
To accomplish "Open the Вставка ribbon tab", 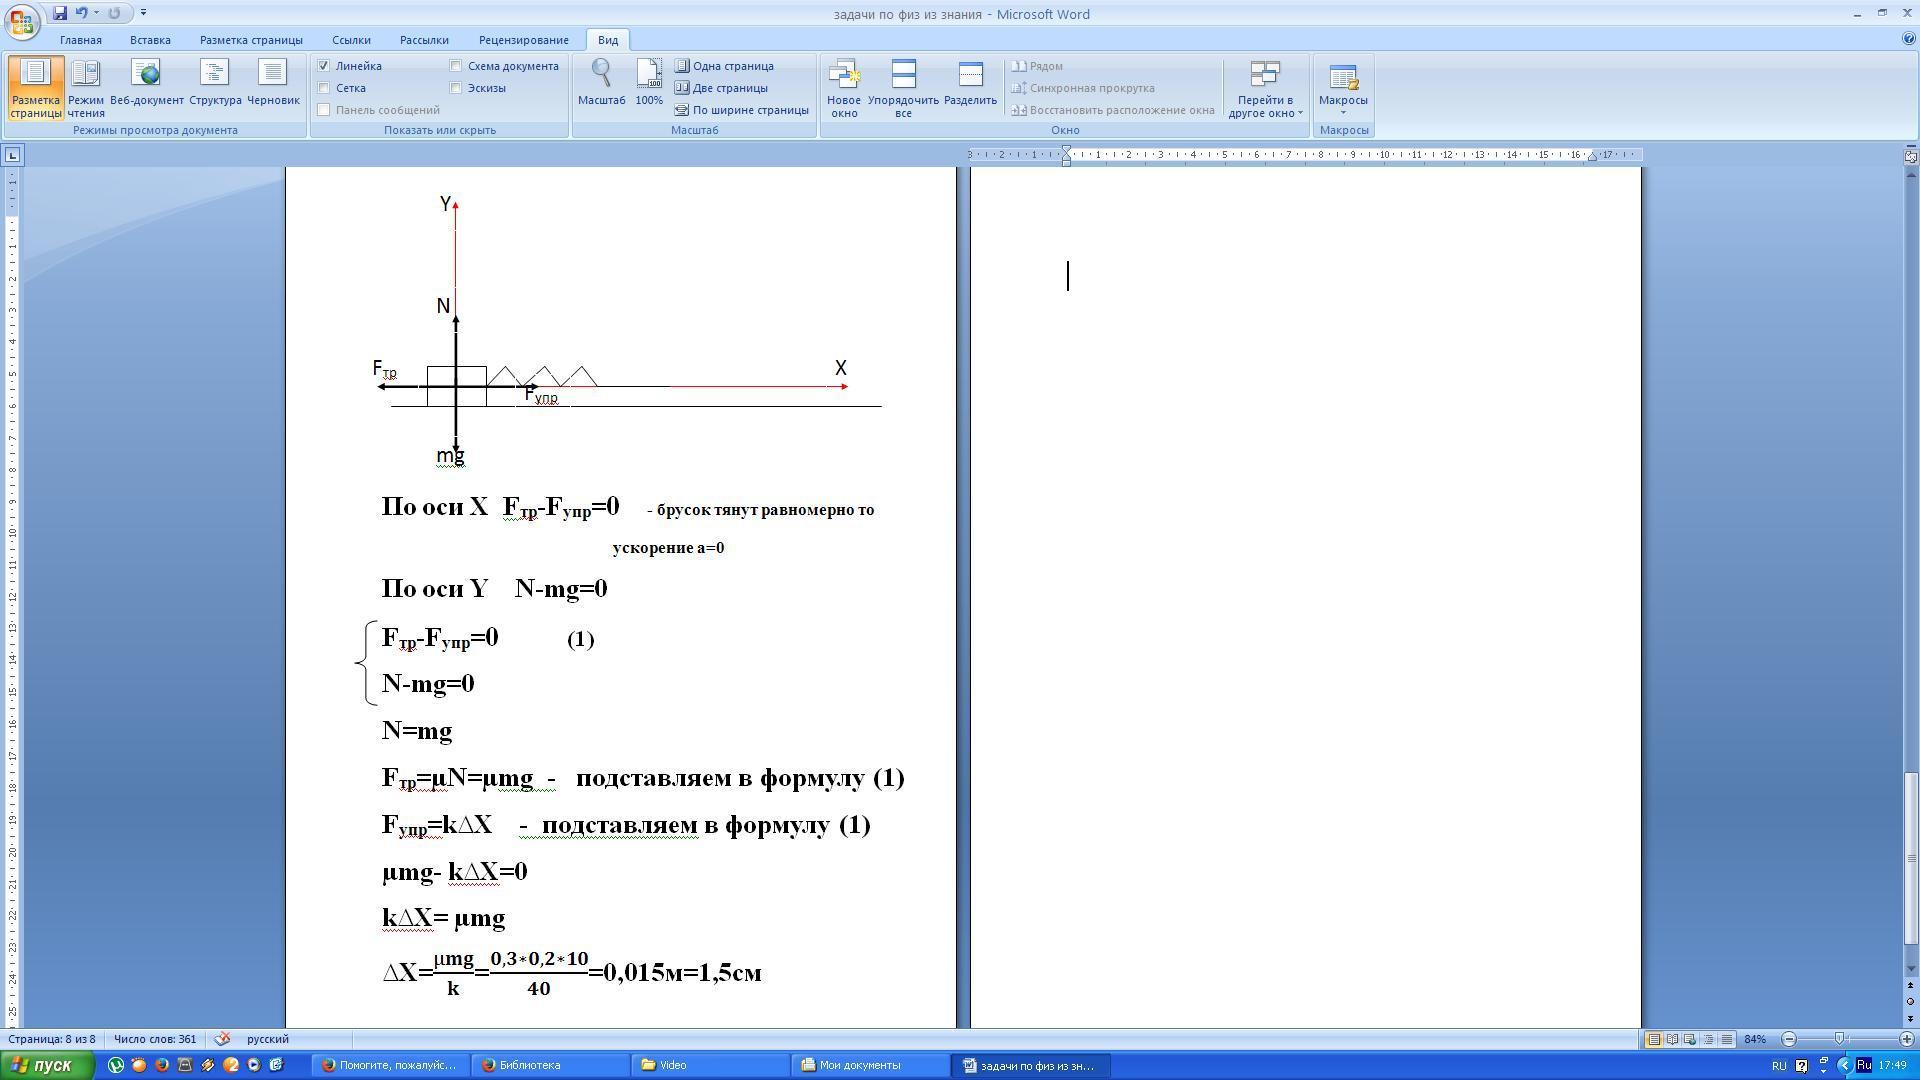I will 150,40.
